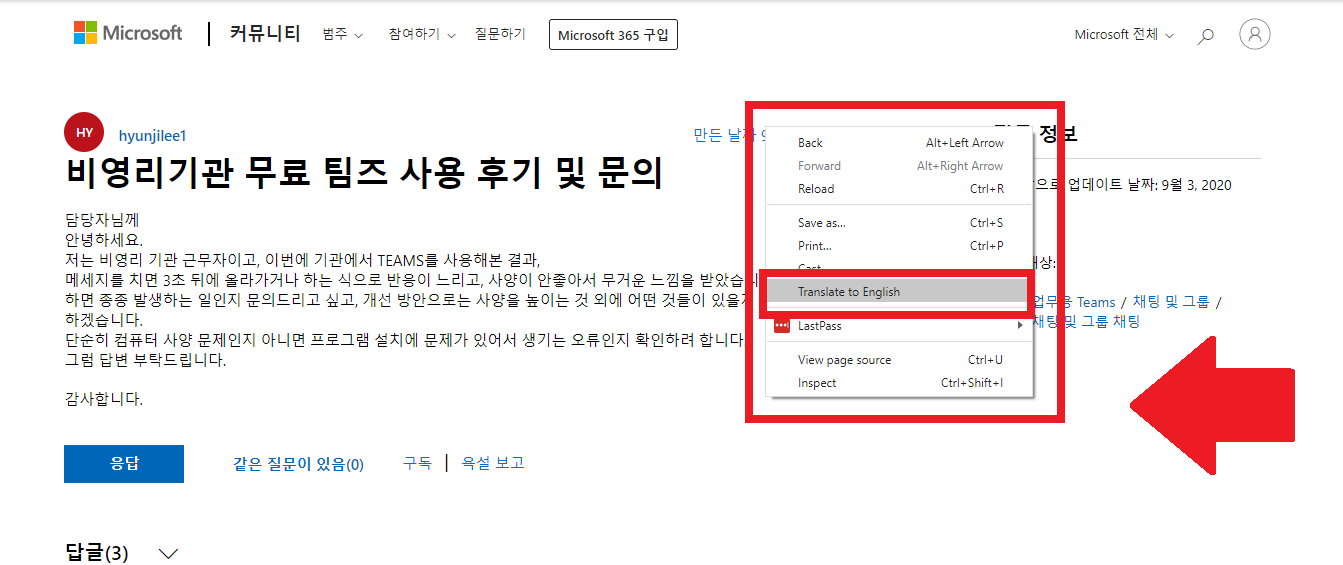
Task: Select View page source menu entry
Action: 898,360
